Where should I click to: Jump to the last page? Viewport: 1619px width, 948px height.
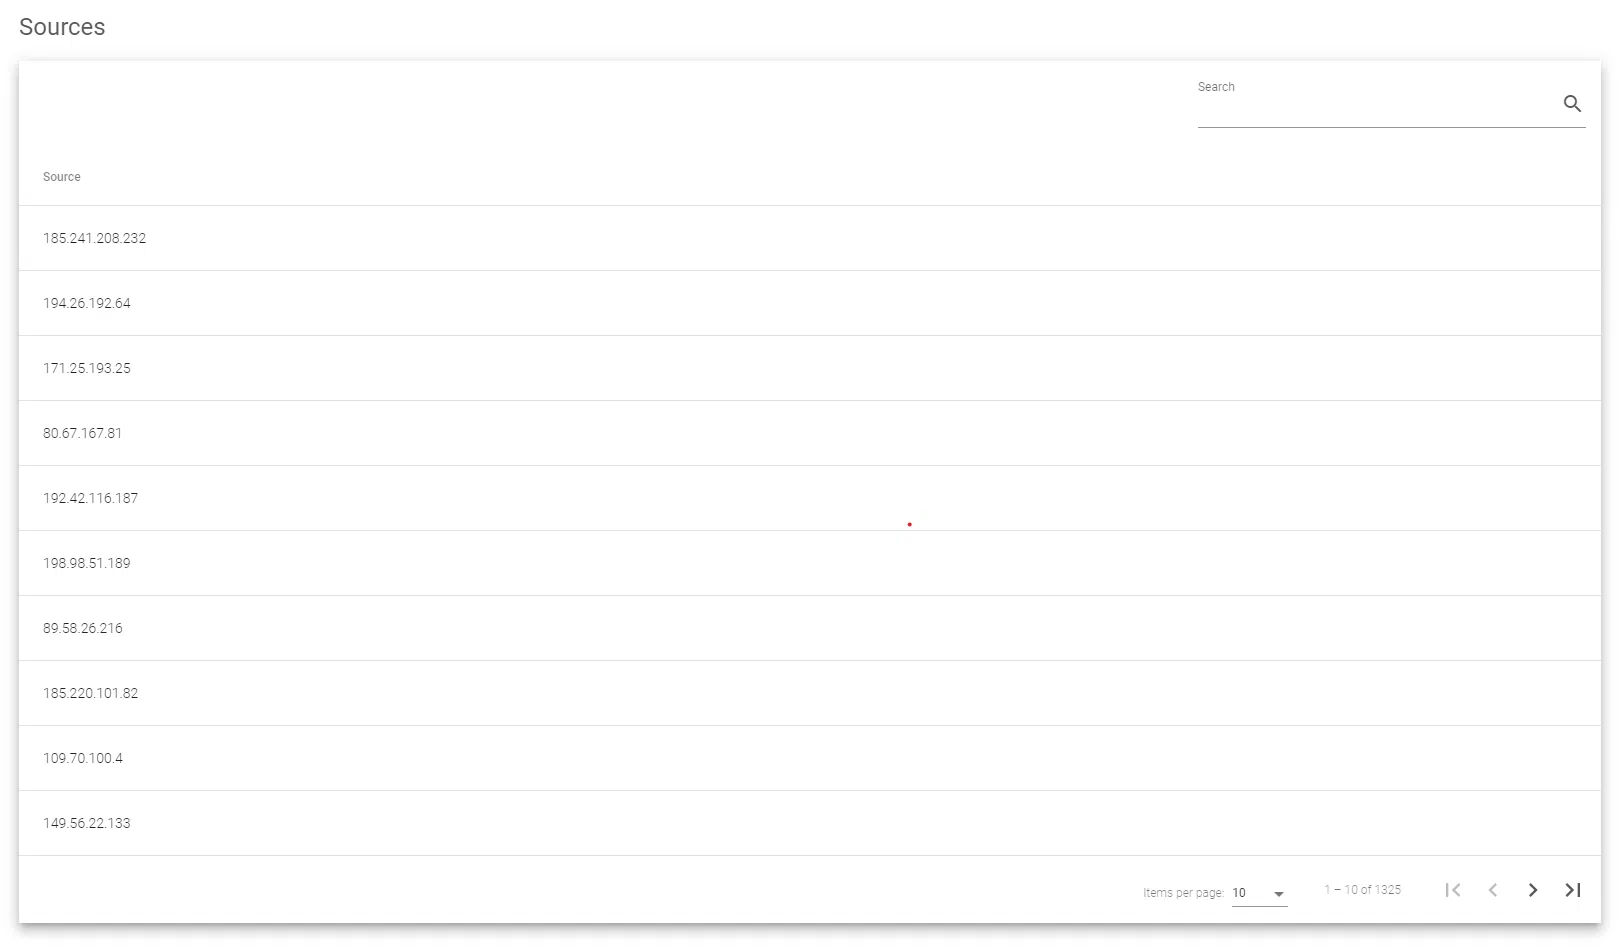pyautogui.click(x=1573, y=890)
